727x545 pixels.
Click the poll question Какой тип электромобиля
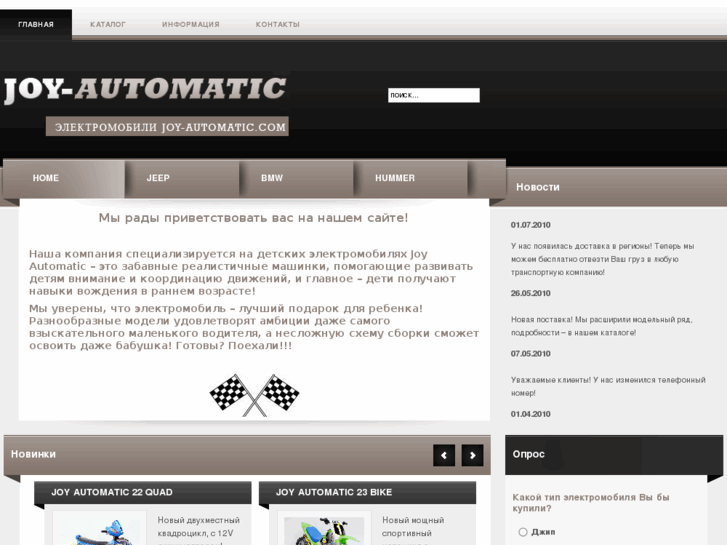[591, 503]
